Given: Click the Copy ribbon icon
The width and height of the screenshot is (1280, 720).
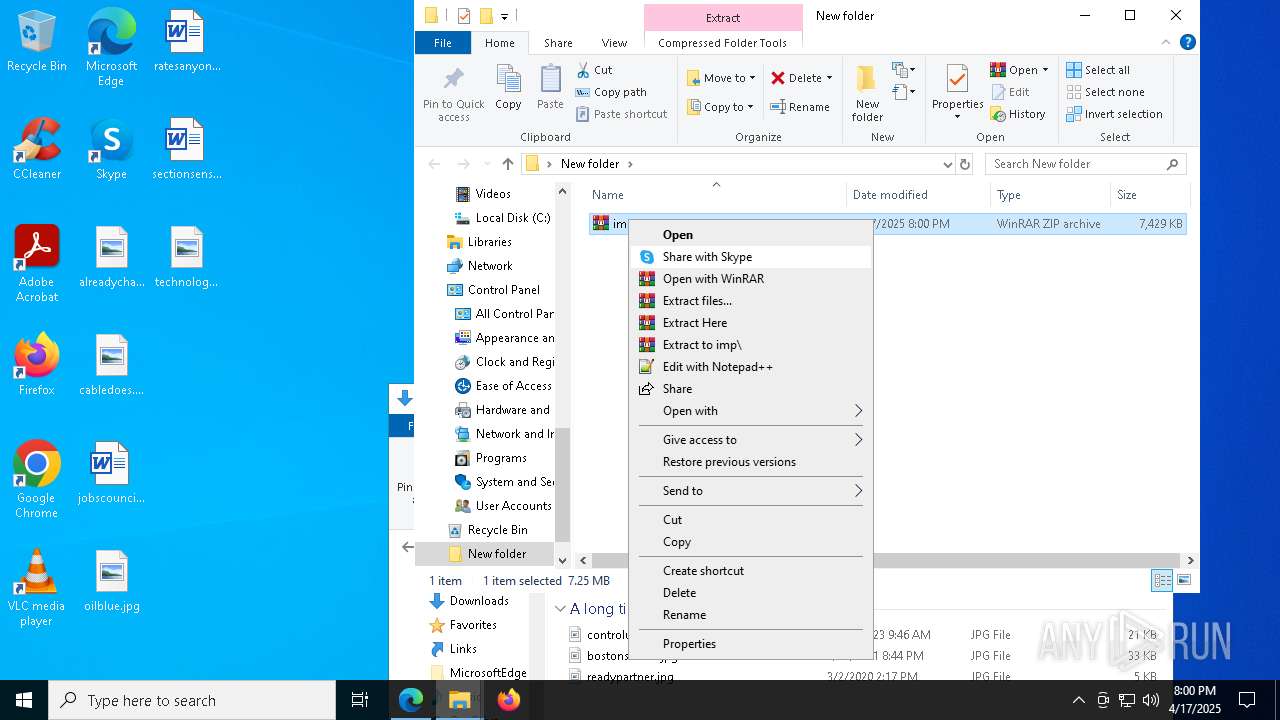Looking at the screenshot, I should (508, 87).
